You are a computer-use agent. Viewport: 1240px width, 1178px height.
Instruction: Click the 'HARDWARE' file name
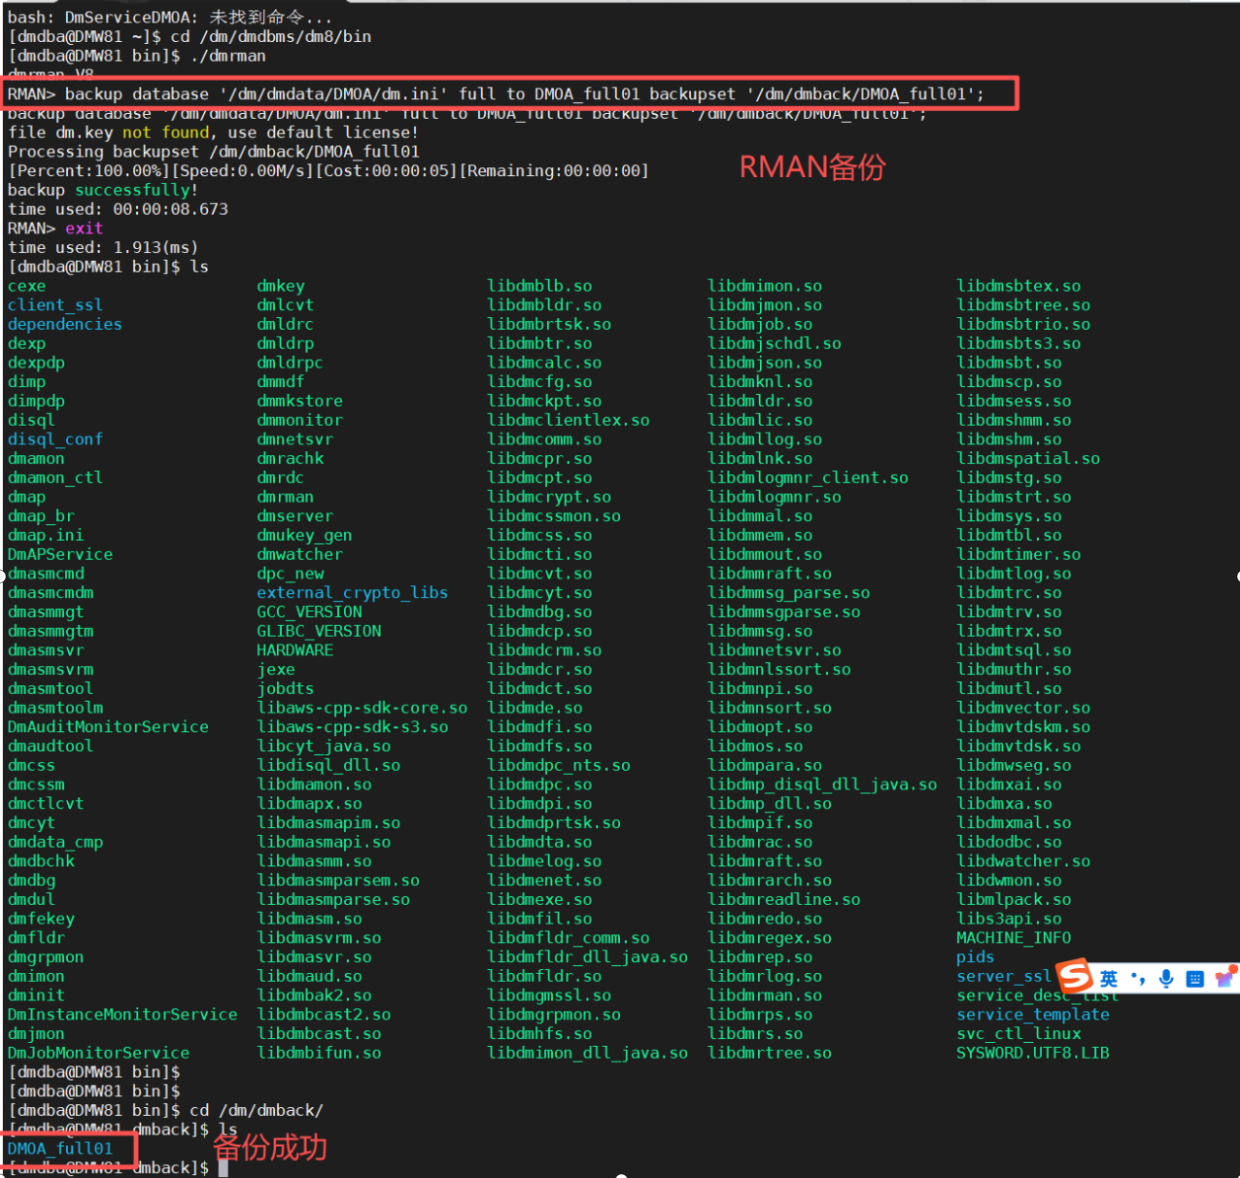(295, 650)
